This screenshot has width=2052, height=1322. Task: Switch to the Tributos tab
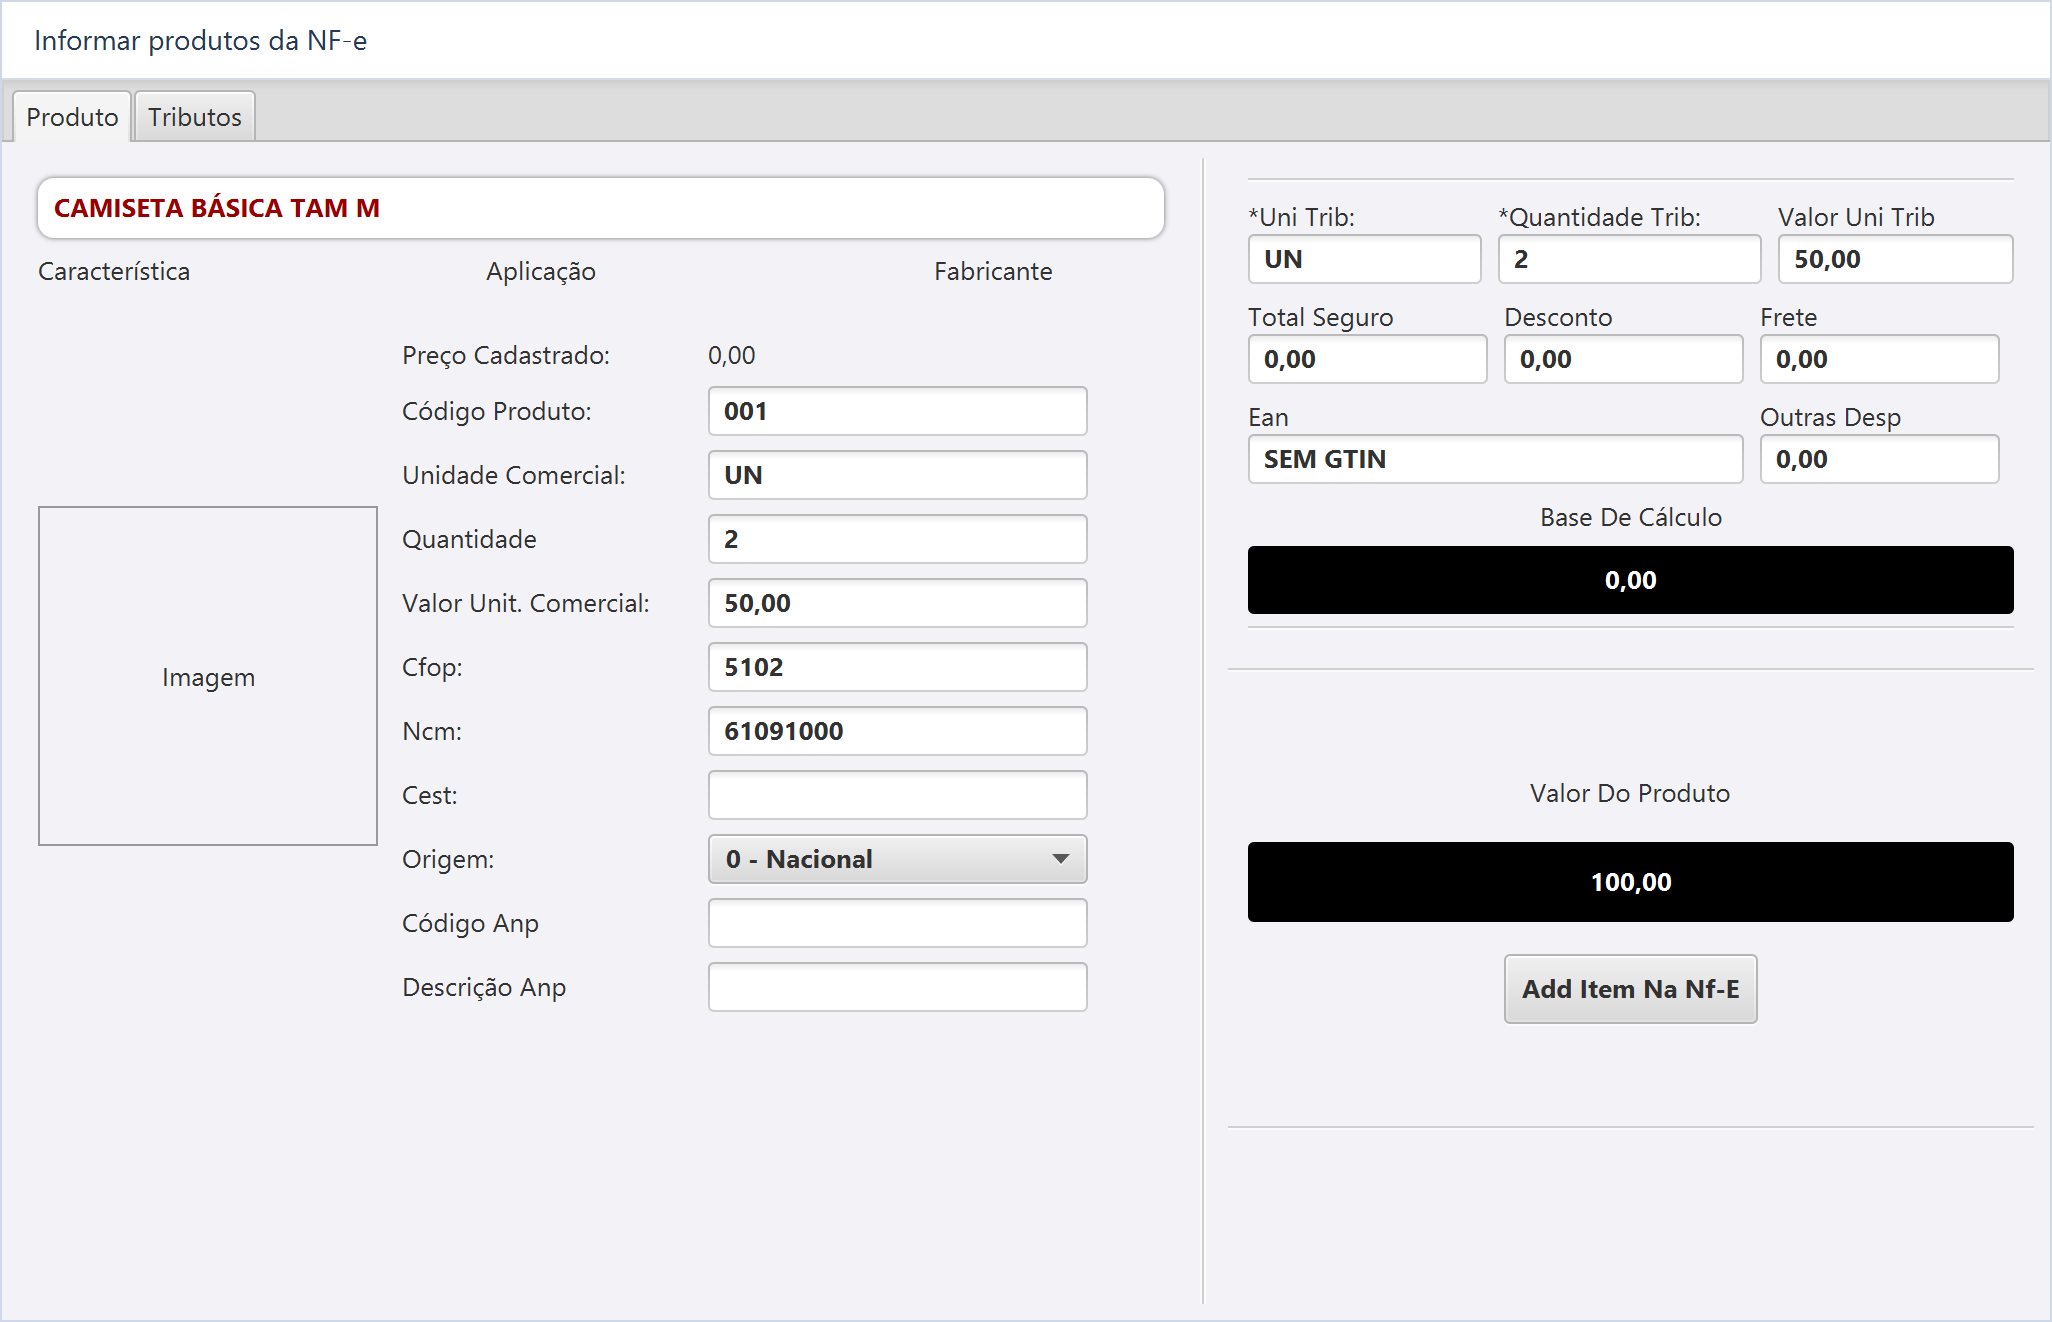[x=195, y=117]
